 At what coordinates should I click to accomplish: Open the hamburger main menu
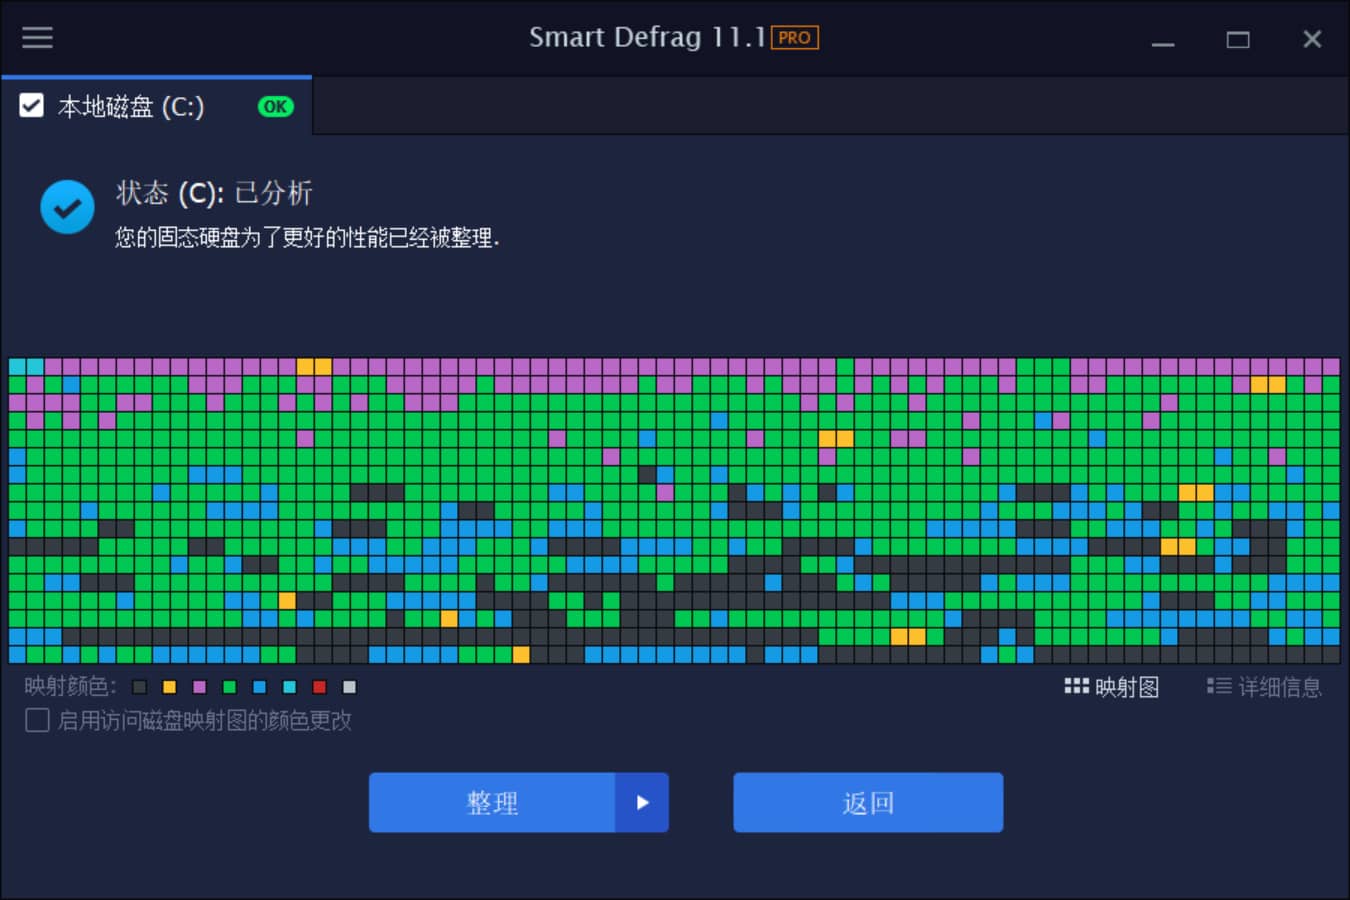click(37, 38)
